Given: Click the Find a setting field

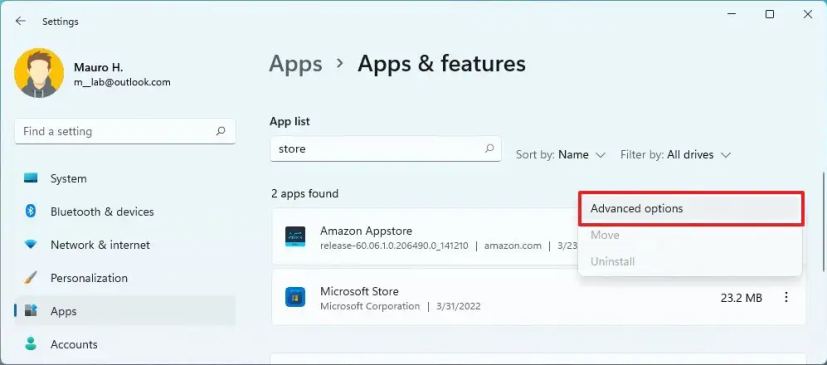Looking at the screenshot, I should click(125, 131).
